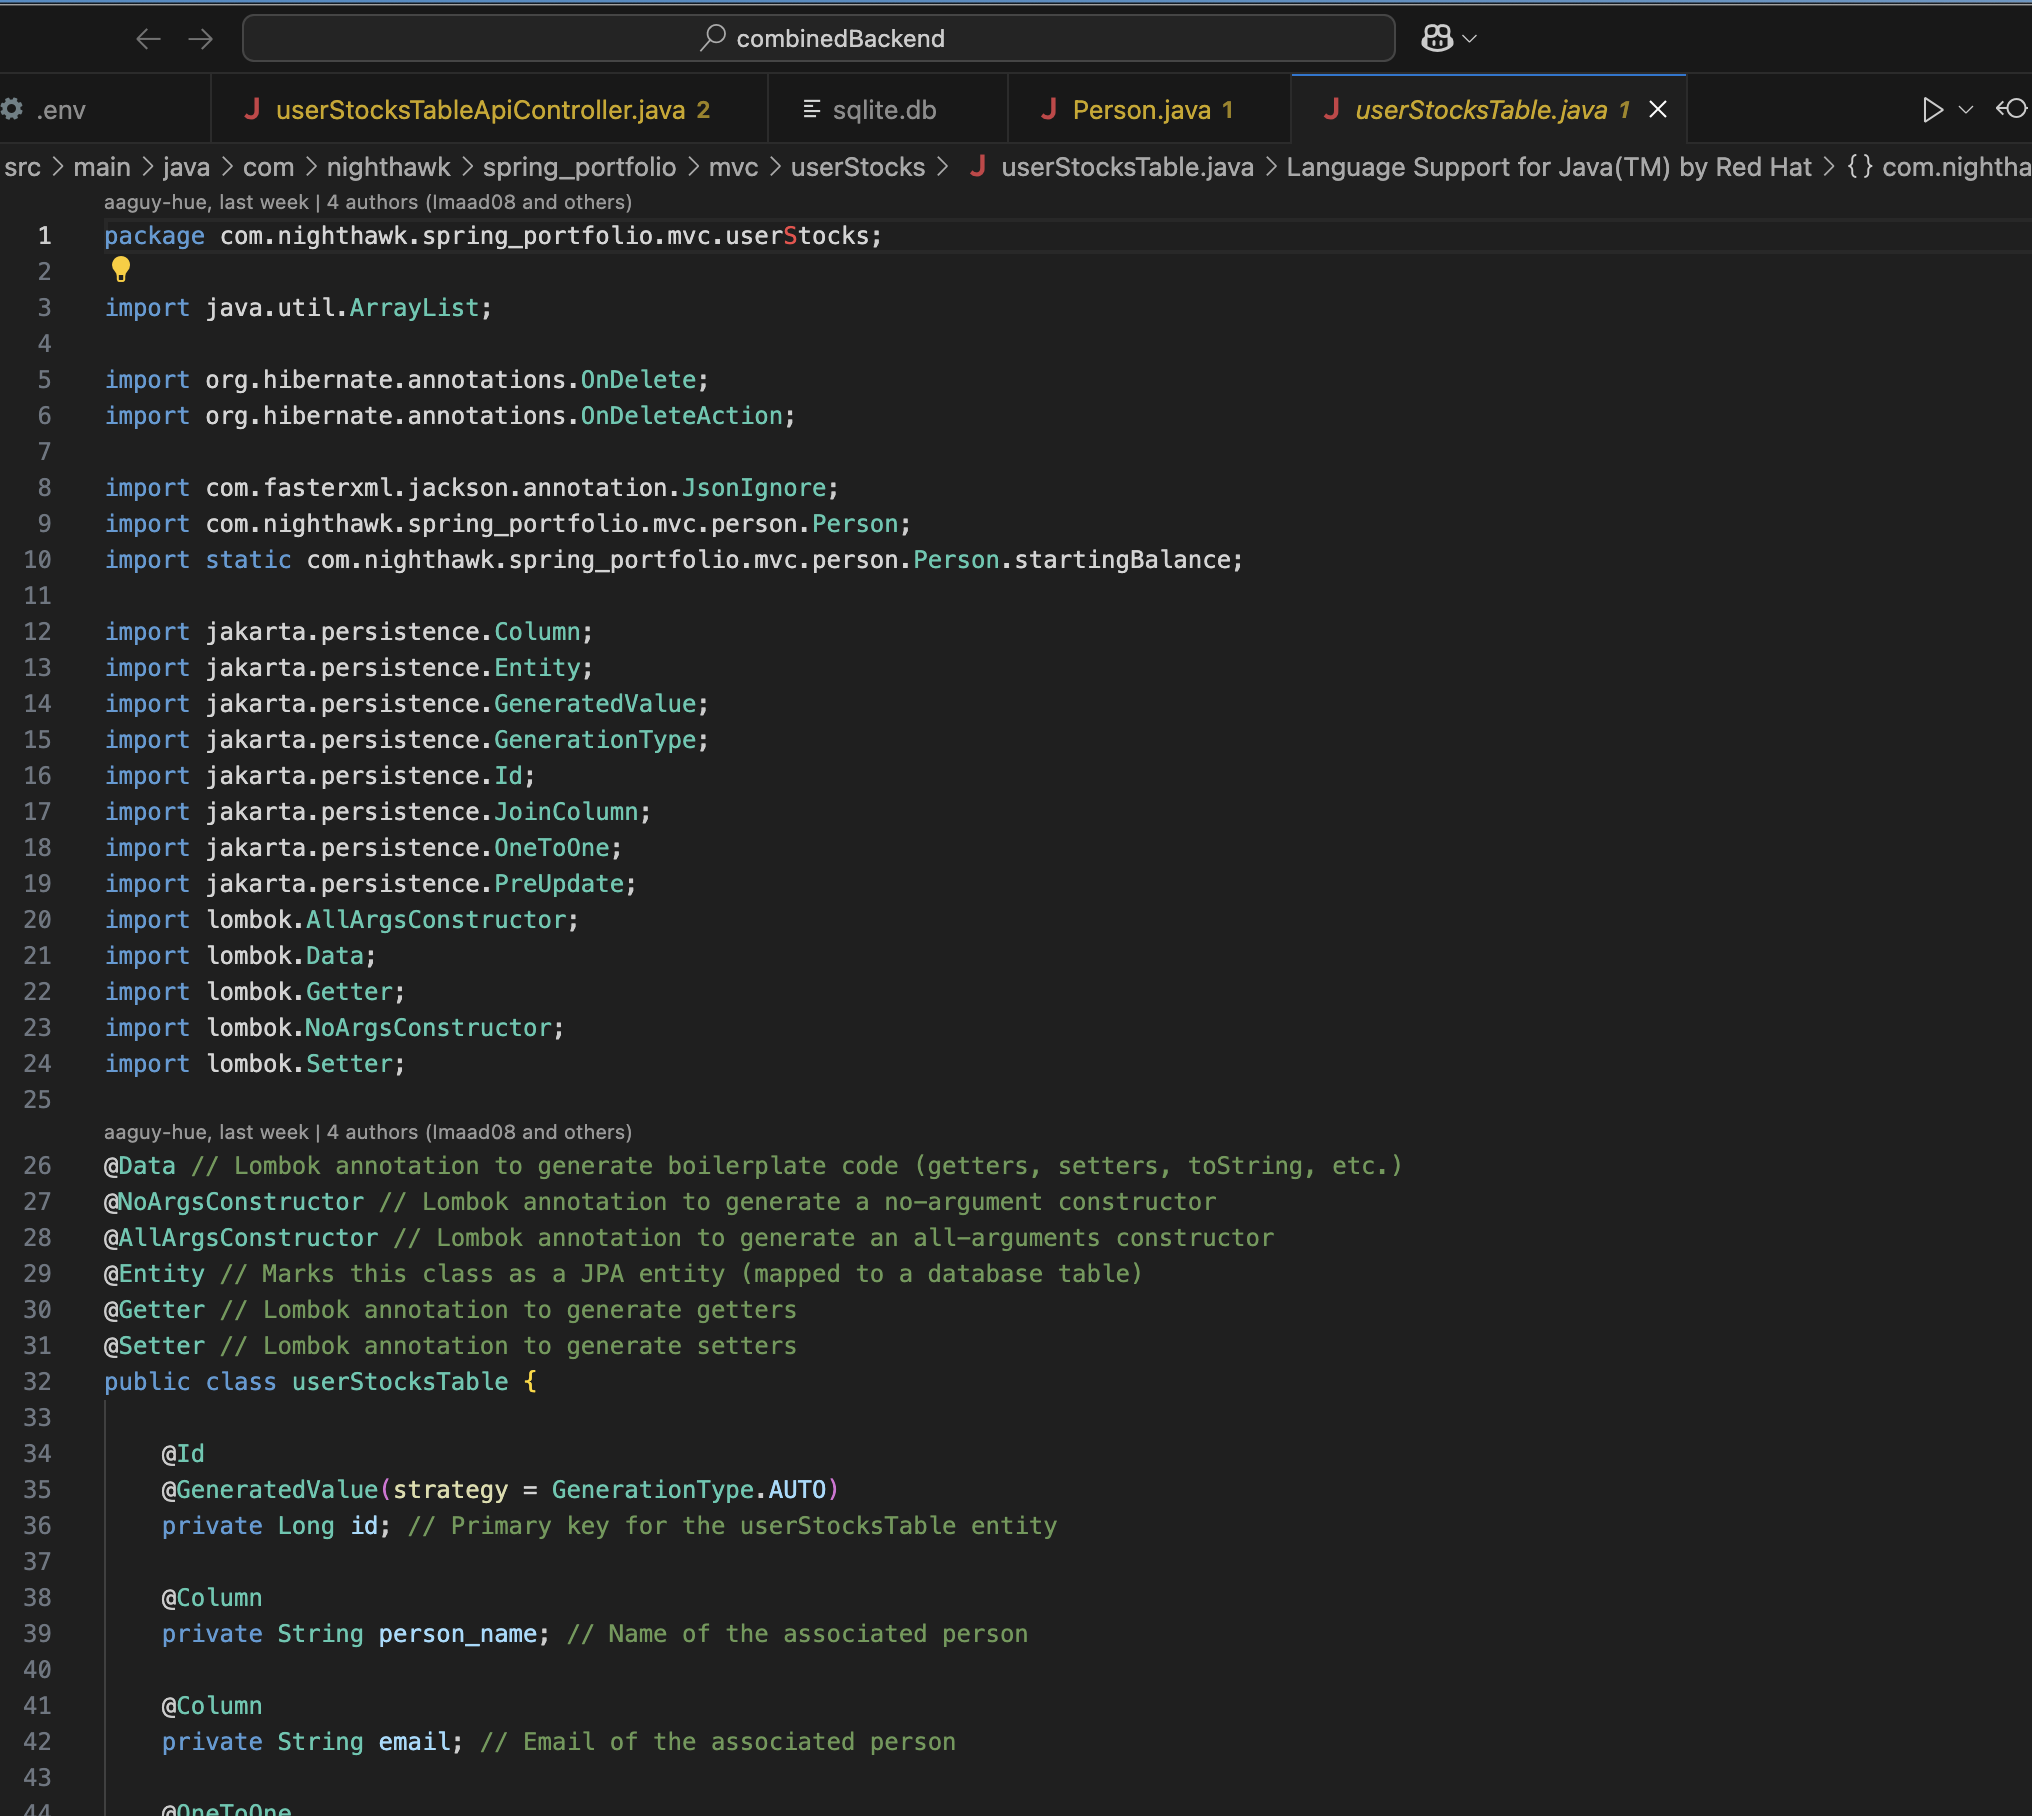The height and width of the screenshot is (1816, 2032).
Task: Click the lightbulb quick-fix icon
Action: (x=120, y=269)
